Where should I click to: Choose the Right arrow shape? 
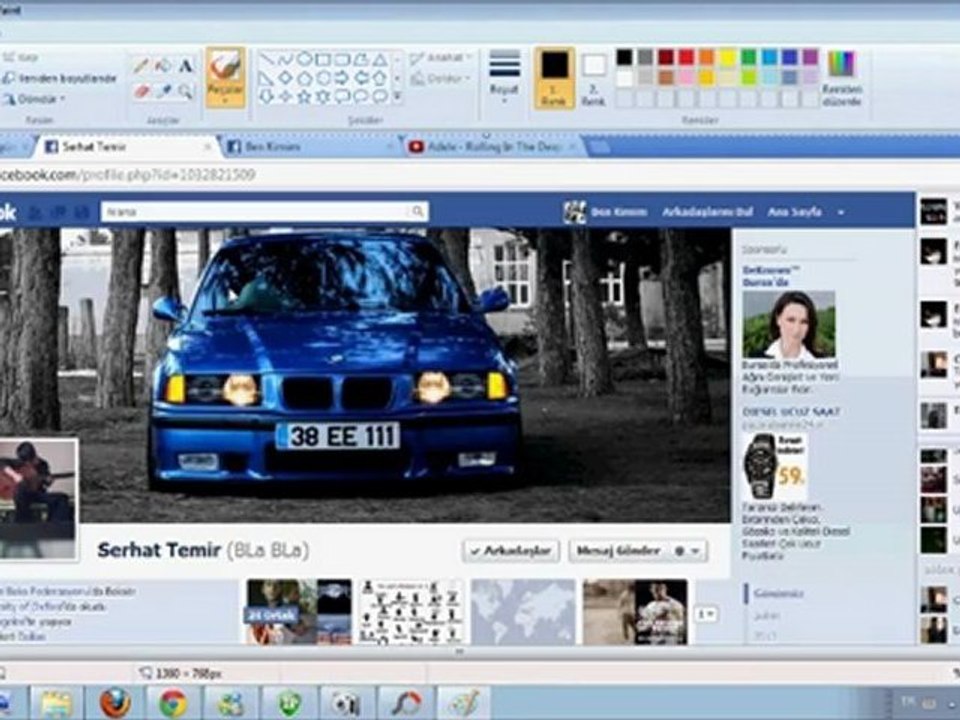pos(342,78)
